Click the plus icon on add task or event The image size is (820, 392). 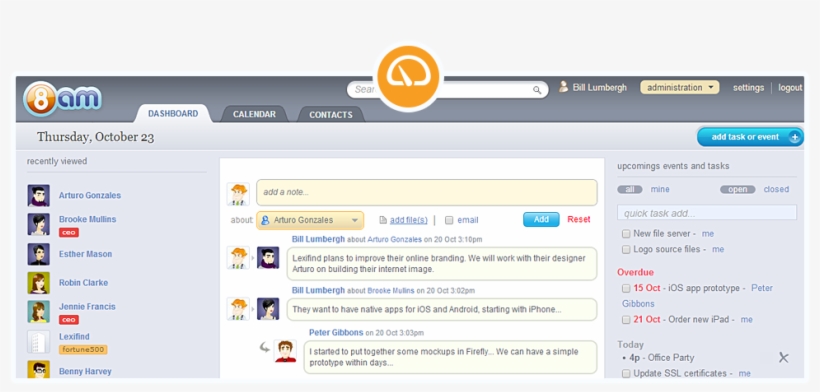coord(794,137)
